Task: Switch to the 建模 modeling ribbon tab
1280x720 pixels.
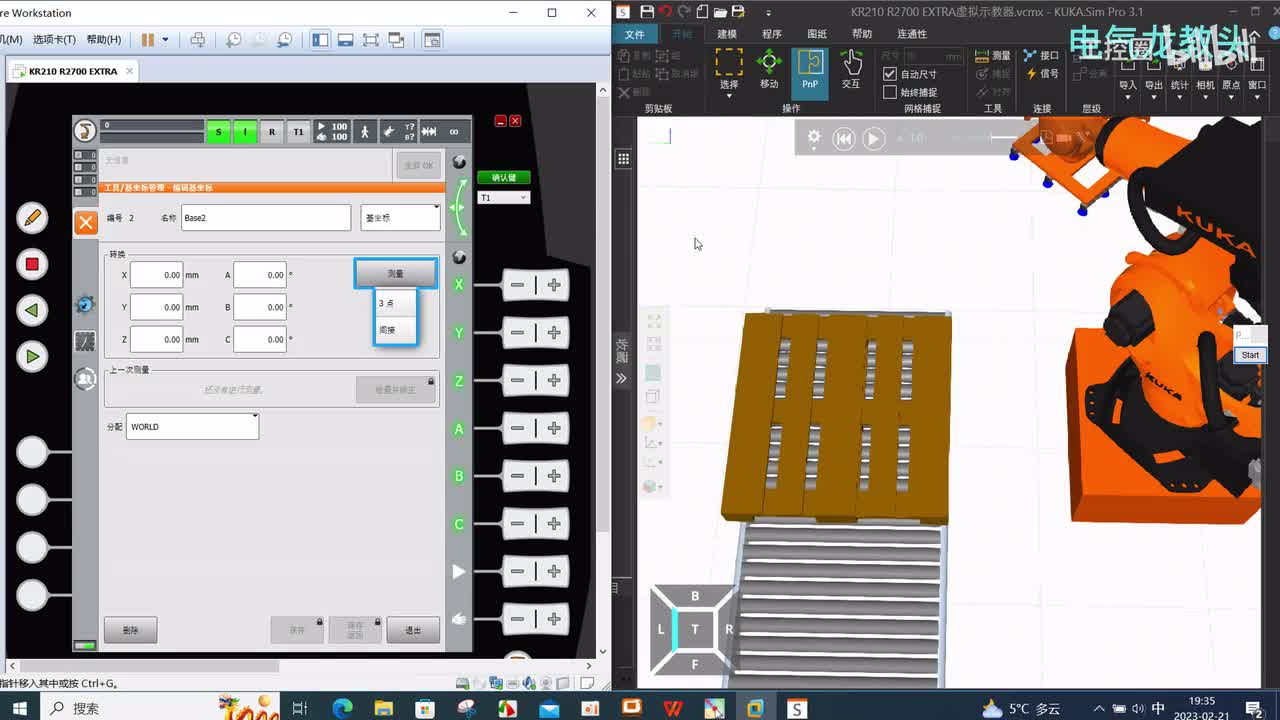Action: point(727,34)
